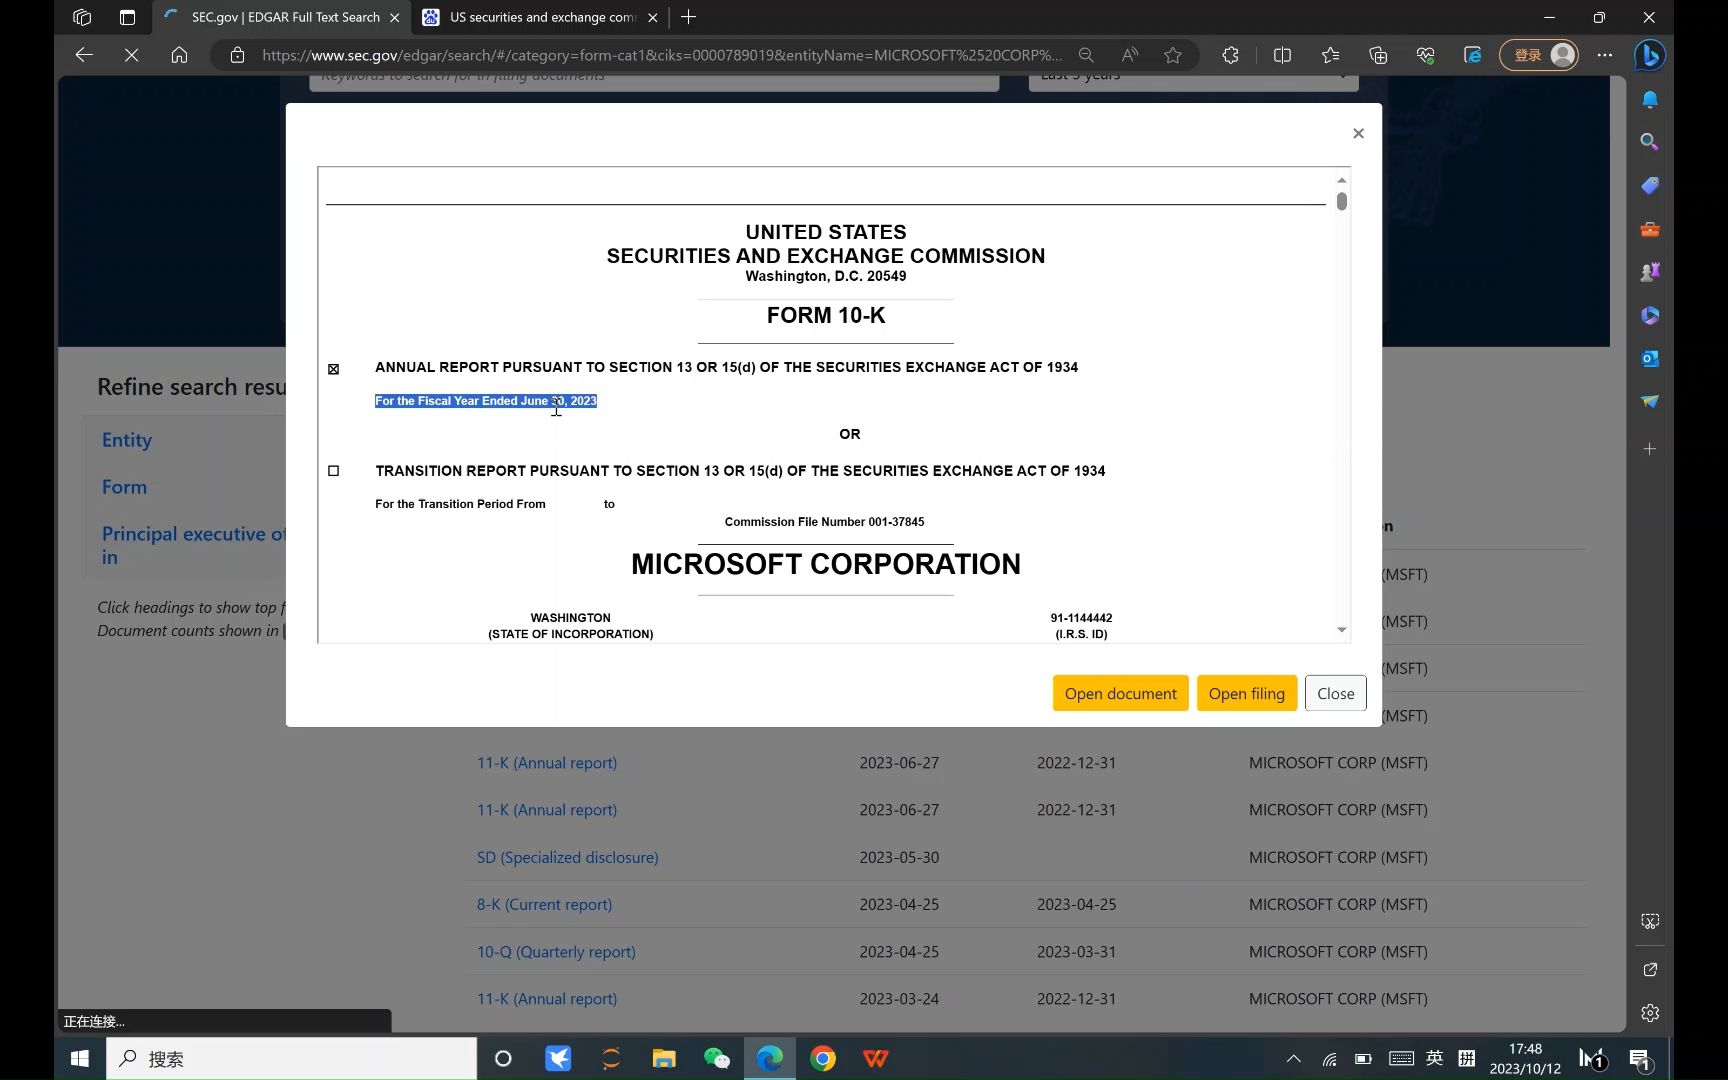
Task: Click the Open document button
Action: click(x=1120, y=693)
